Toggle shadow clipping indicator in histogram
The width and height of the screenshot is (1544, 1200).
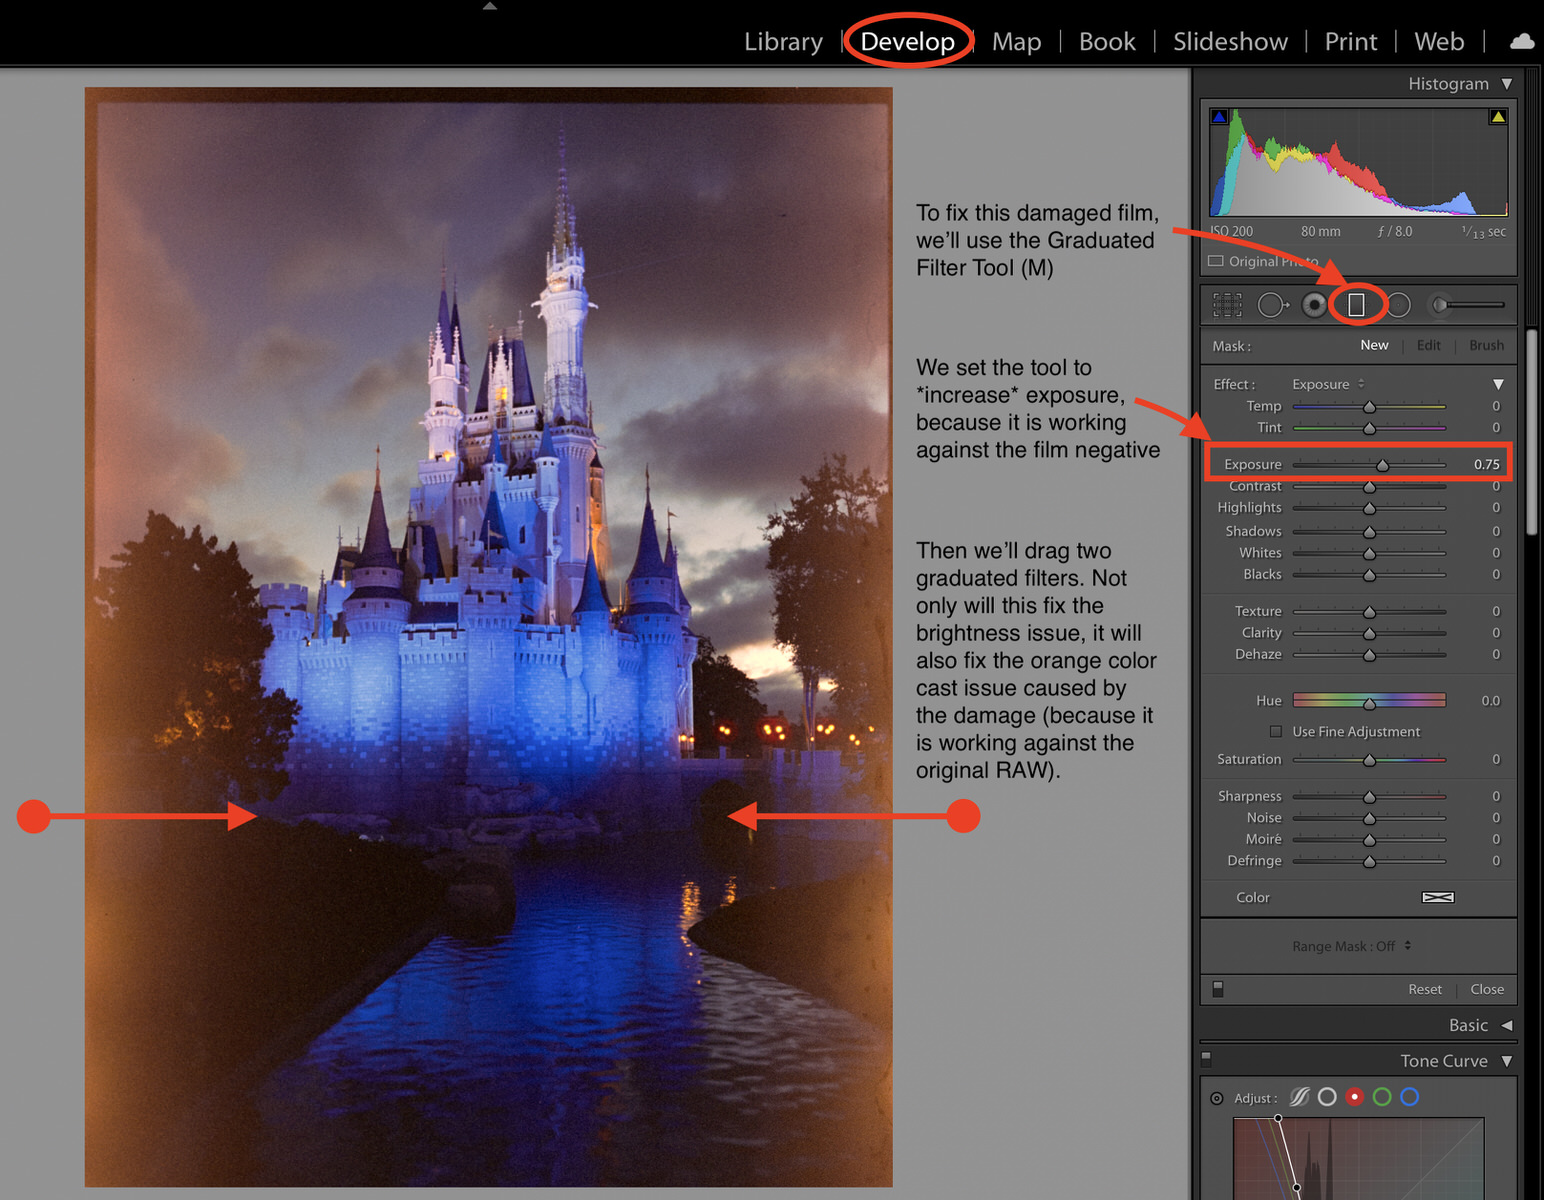click(x=1219, y=117)
